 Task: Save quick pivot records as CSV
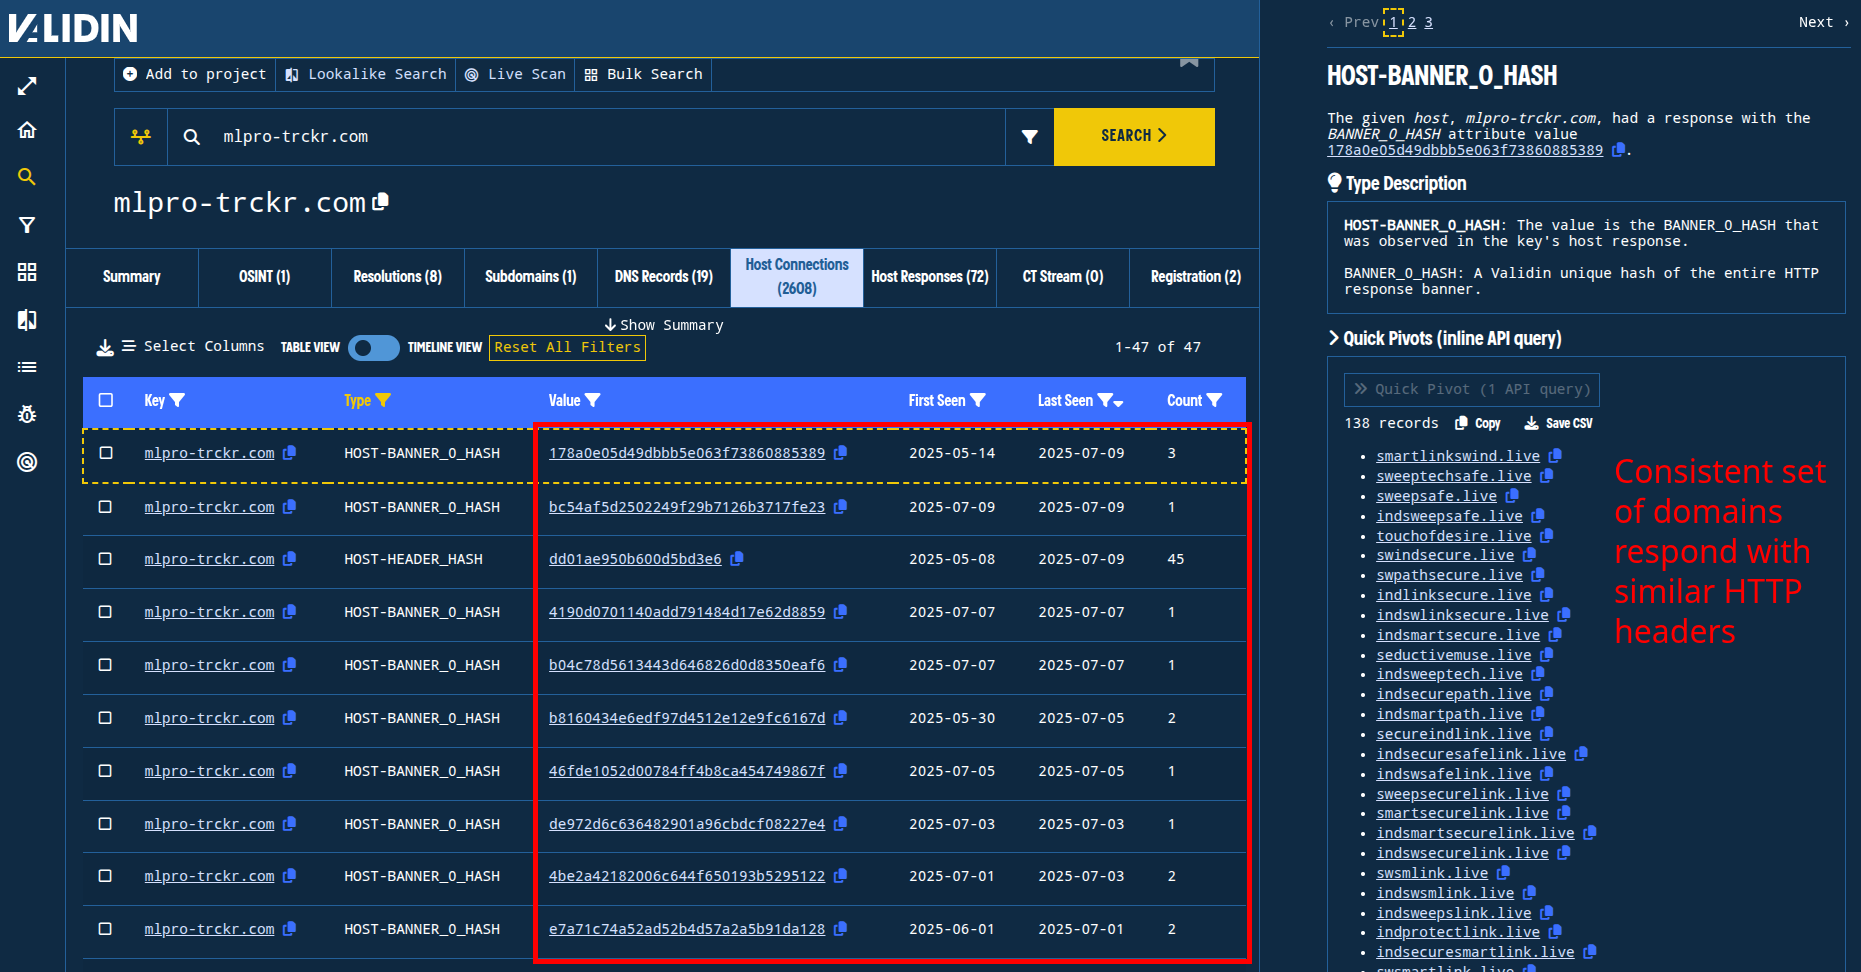tap(1558, 423)
